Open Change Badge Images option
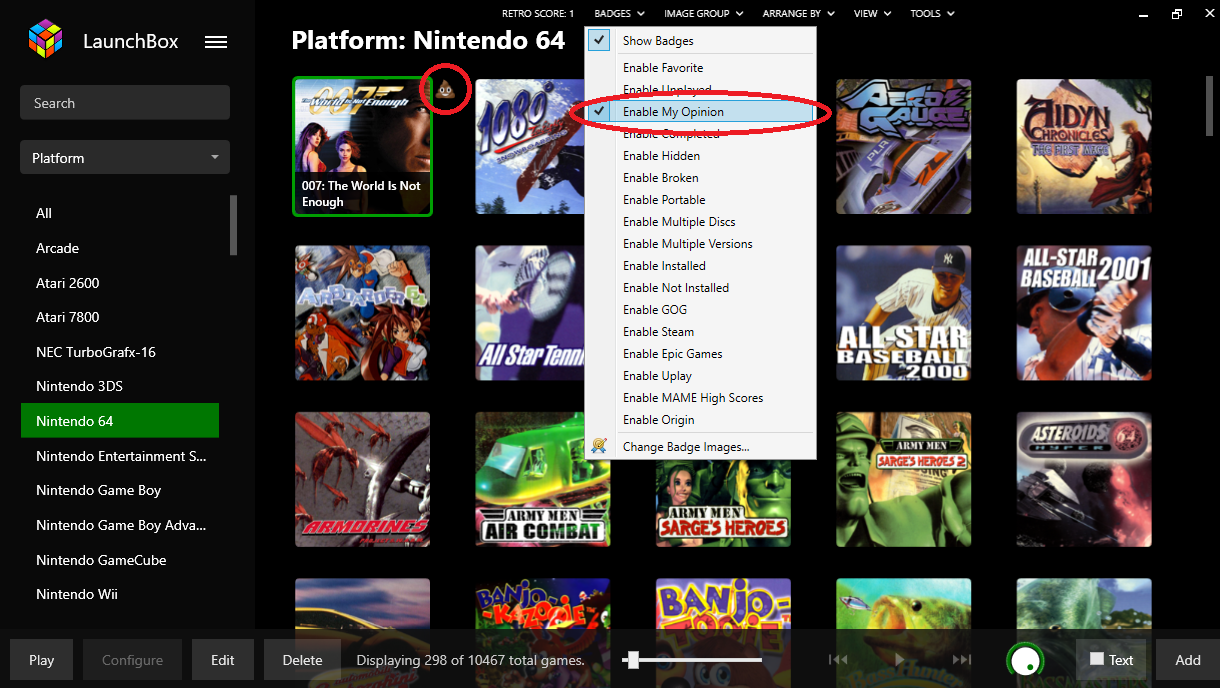 tap(701, 447)
